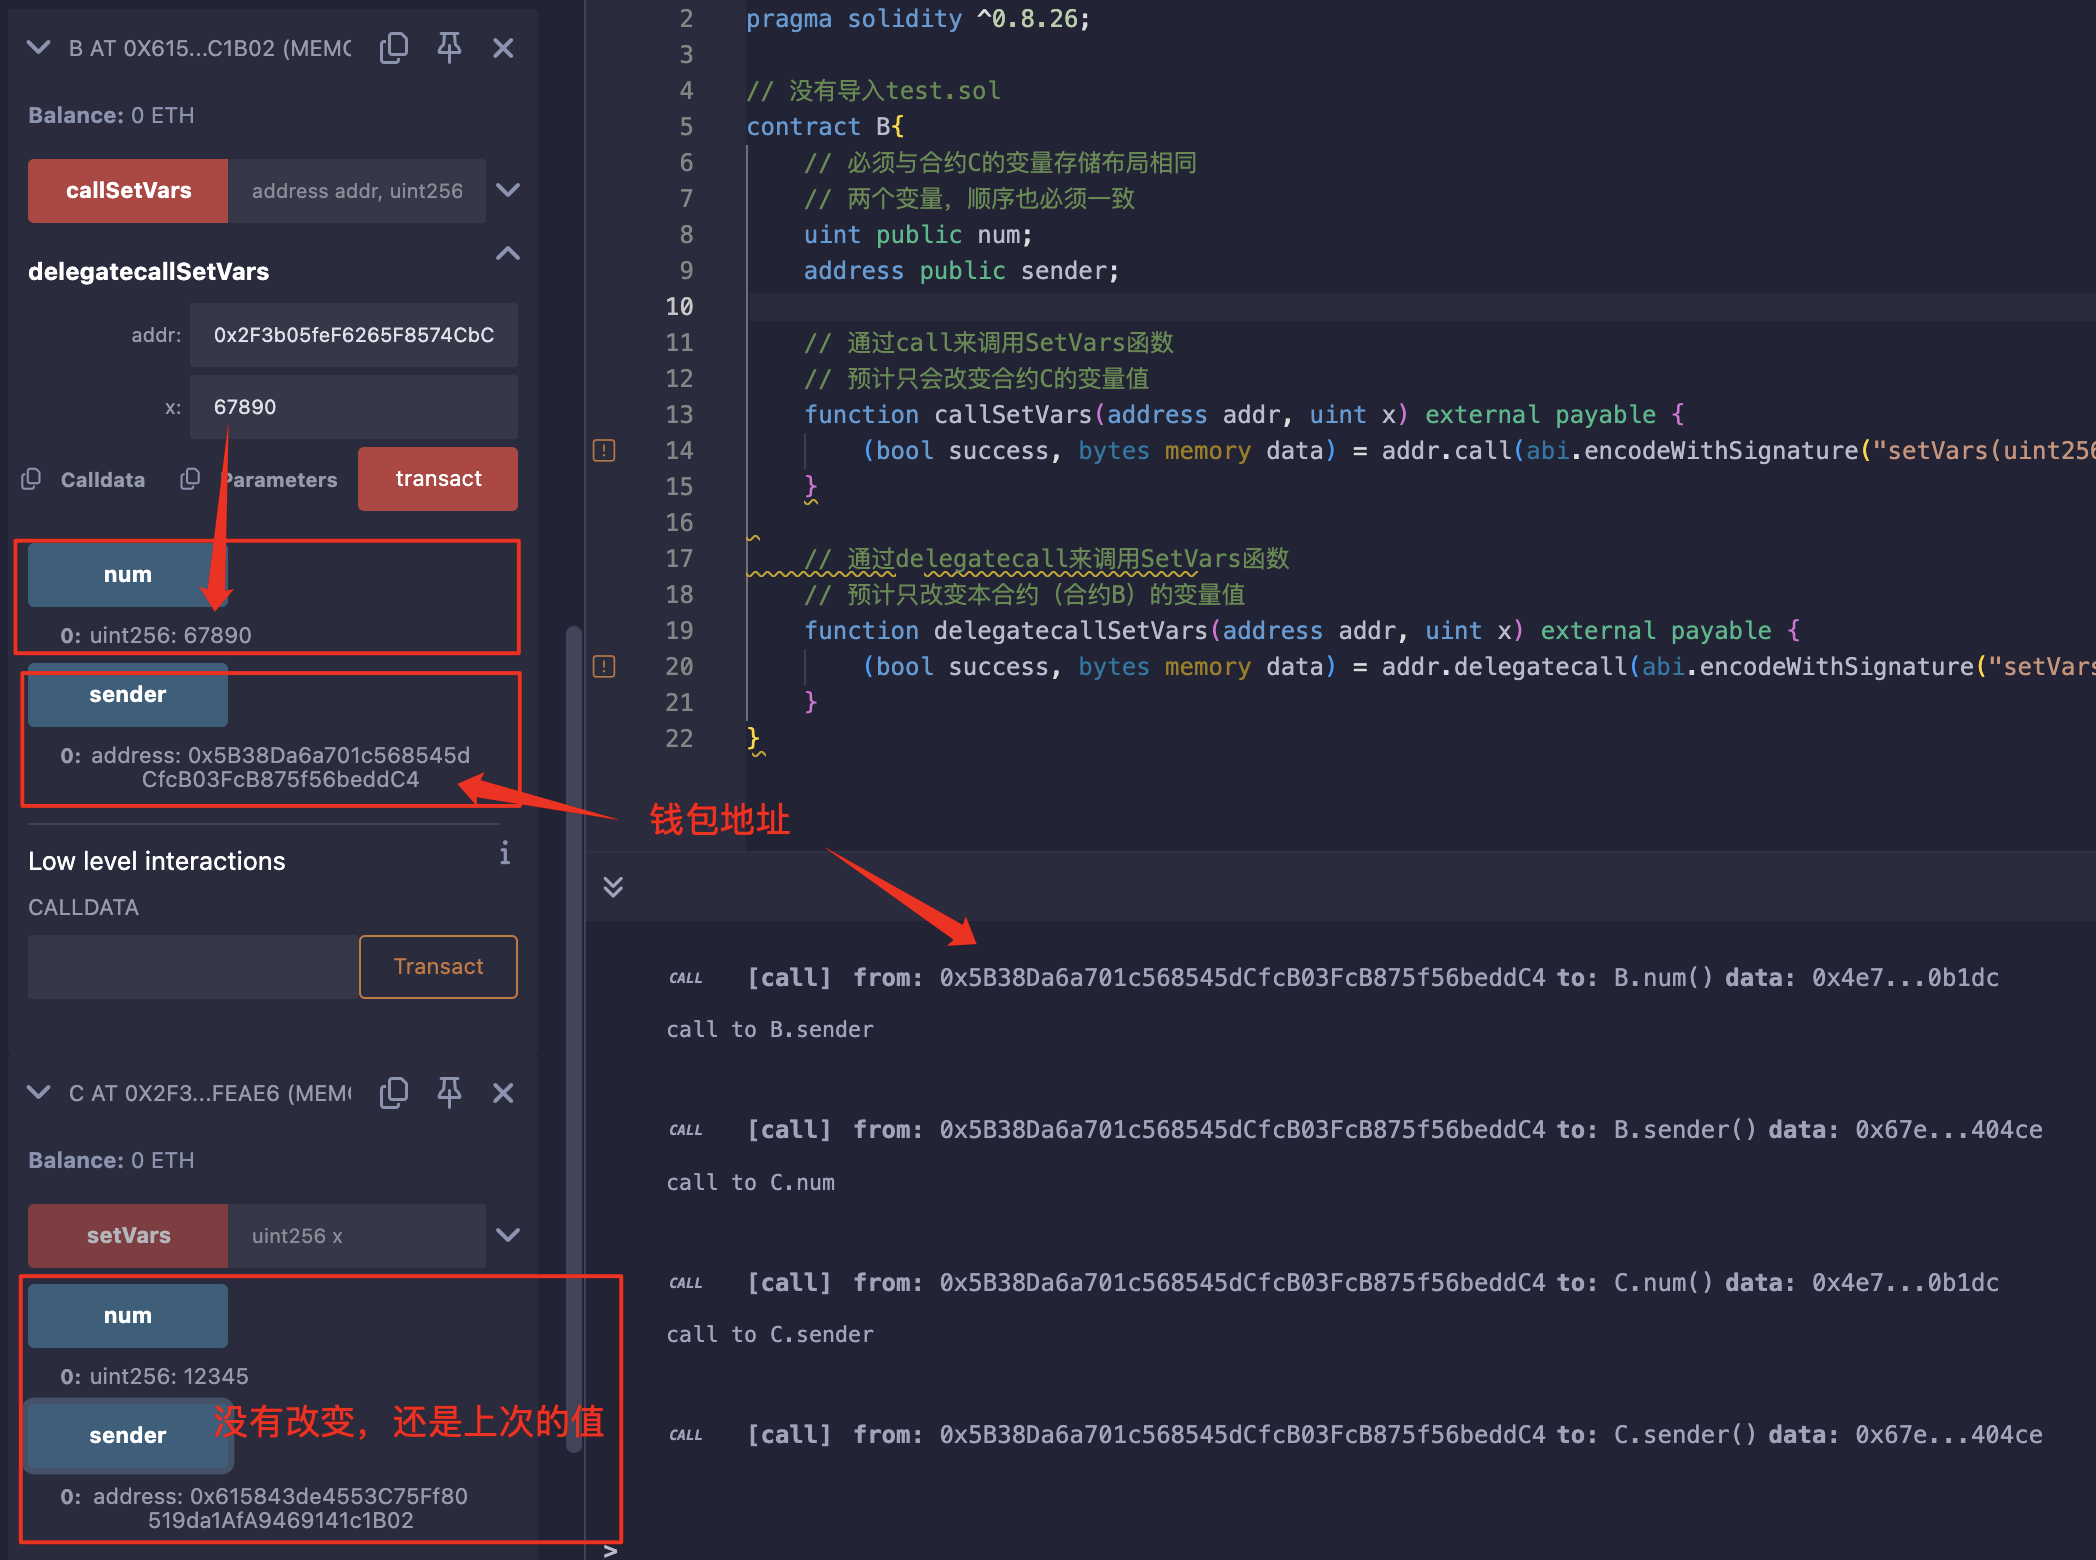Screen dimensions: 2096x1560
Task: Copy address of contract C instance
Action: [x=394, y=1092]
